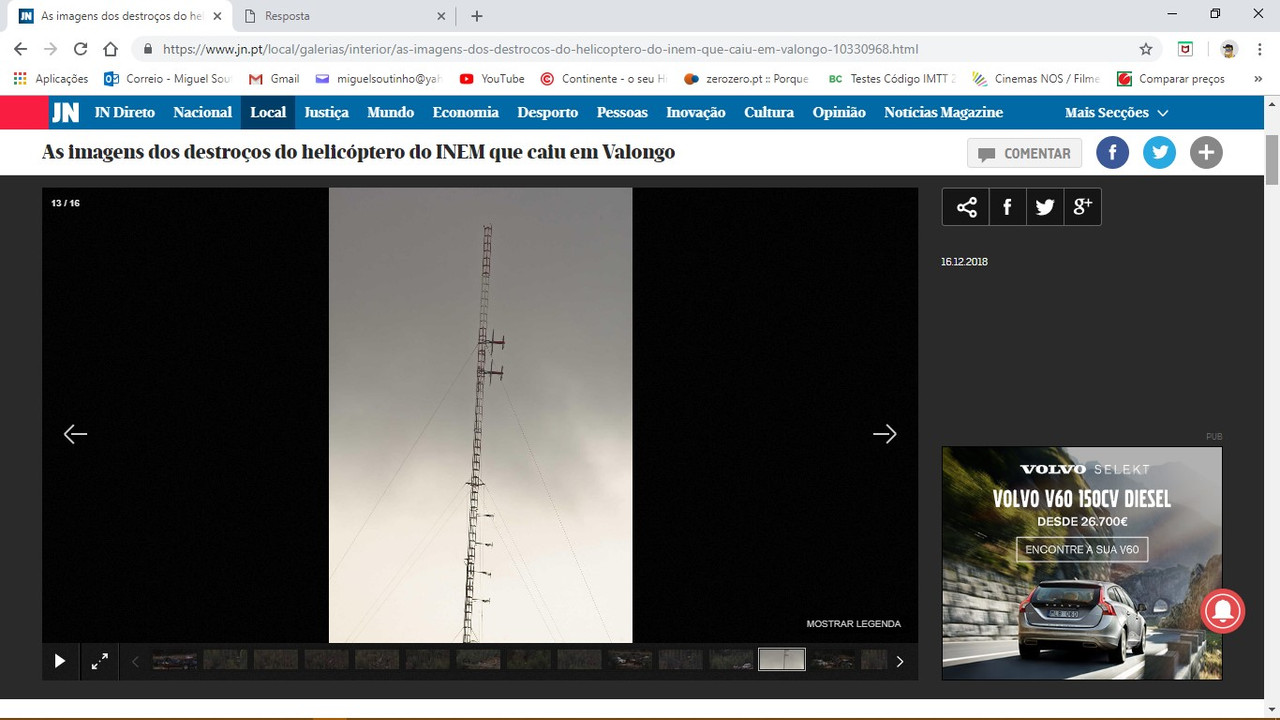The width and height of the screenshot is (1280, 720).
Task: Open the Opinião section
Action: tap(839, 113)
